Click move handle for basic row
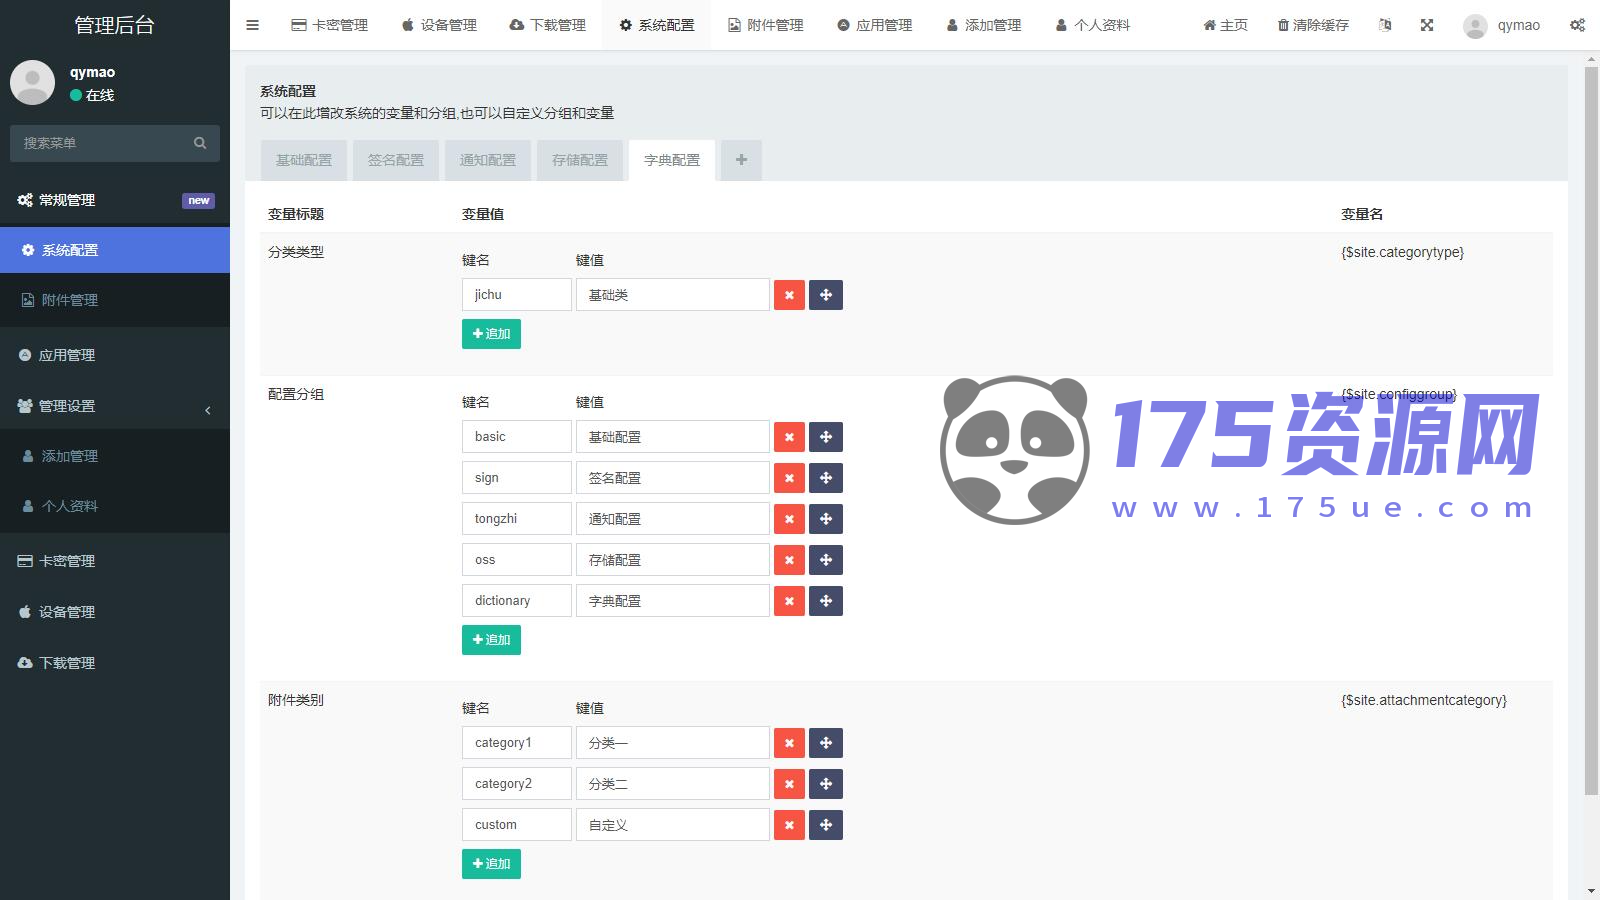Image resolution: width=1600 pixels, height=900 pixels. point(826,437)
